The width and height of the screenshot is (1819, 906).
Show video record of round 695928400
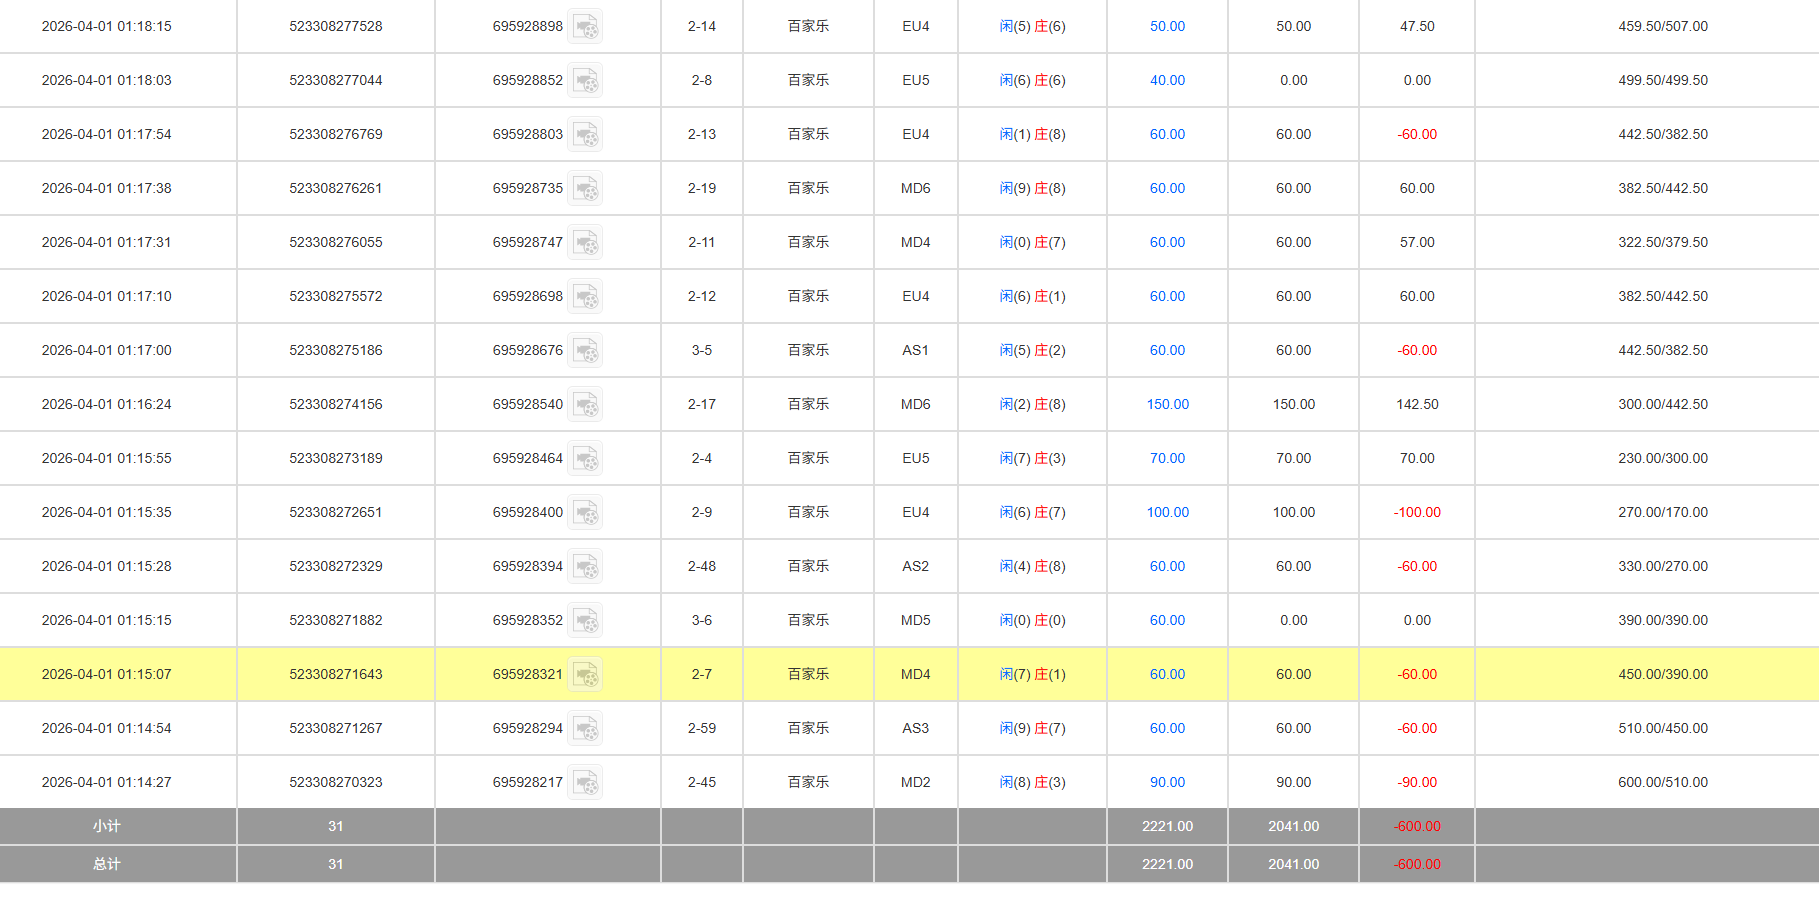tap(586, 513)
